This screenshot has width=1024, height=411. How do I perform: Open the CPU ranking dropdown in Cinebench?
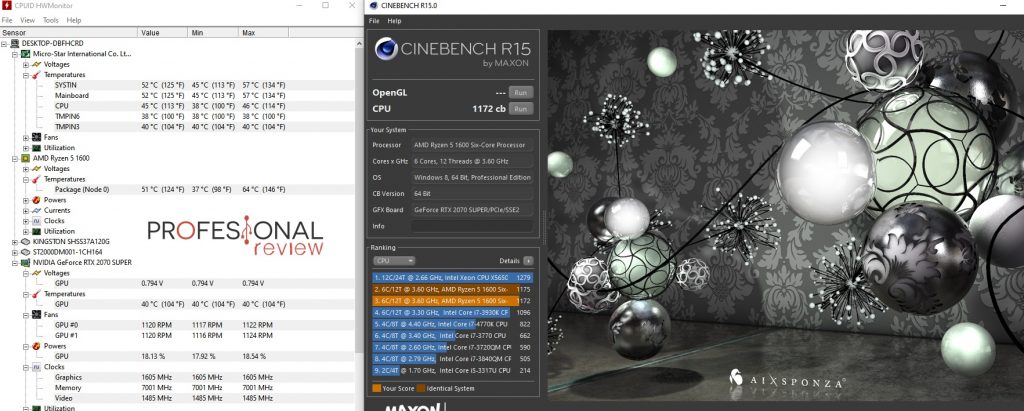click(394, 261)
